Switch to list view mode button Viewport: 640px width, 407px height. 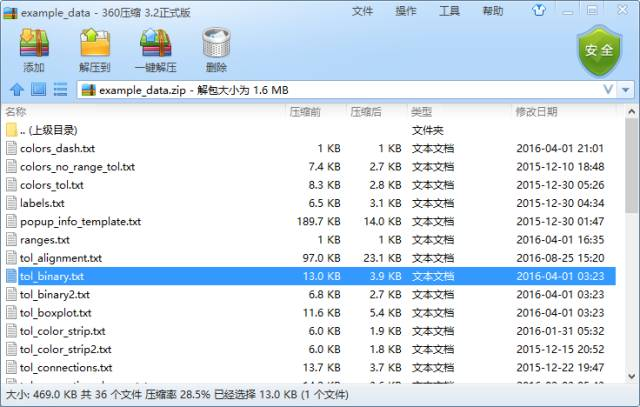point(60,89)
